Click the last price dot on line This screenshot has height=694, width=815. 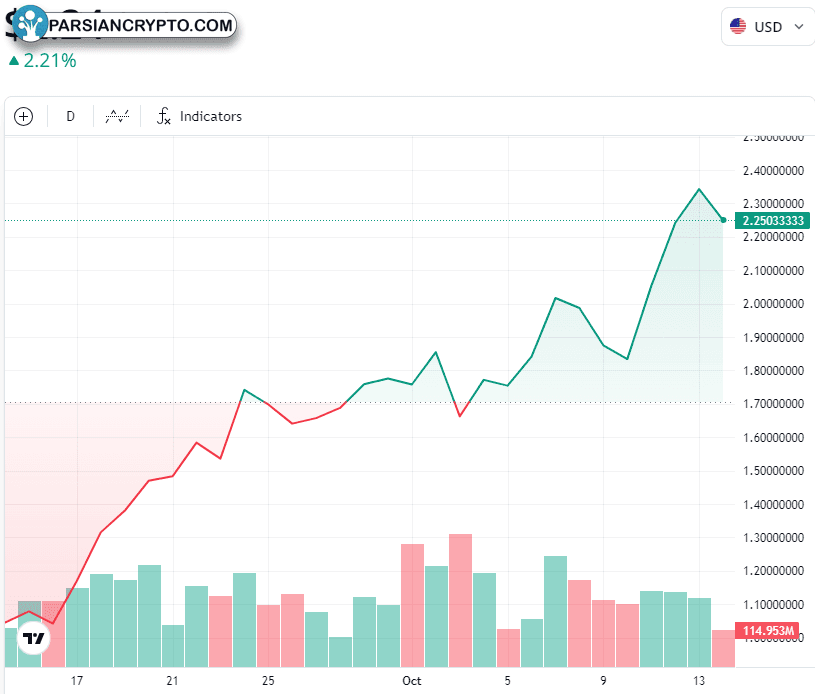click(723, 220)
